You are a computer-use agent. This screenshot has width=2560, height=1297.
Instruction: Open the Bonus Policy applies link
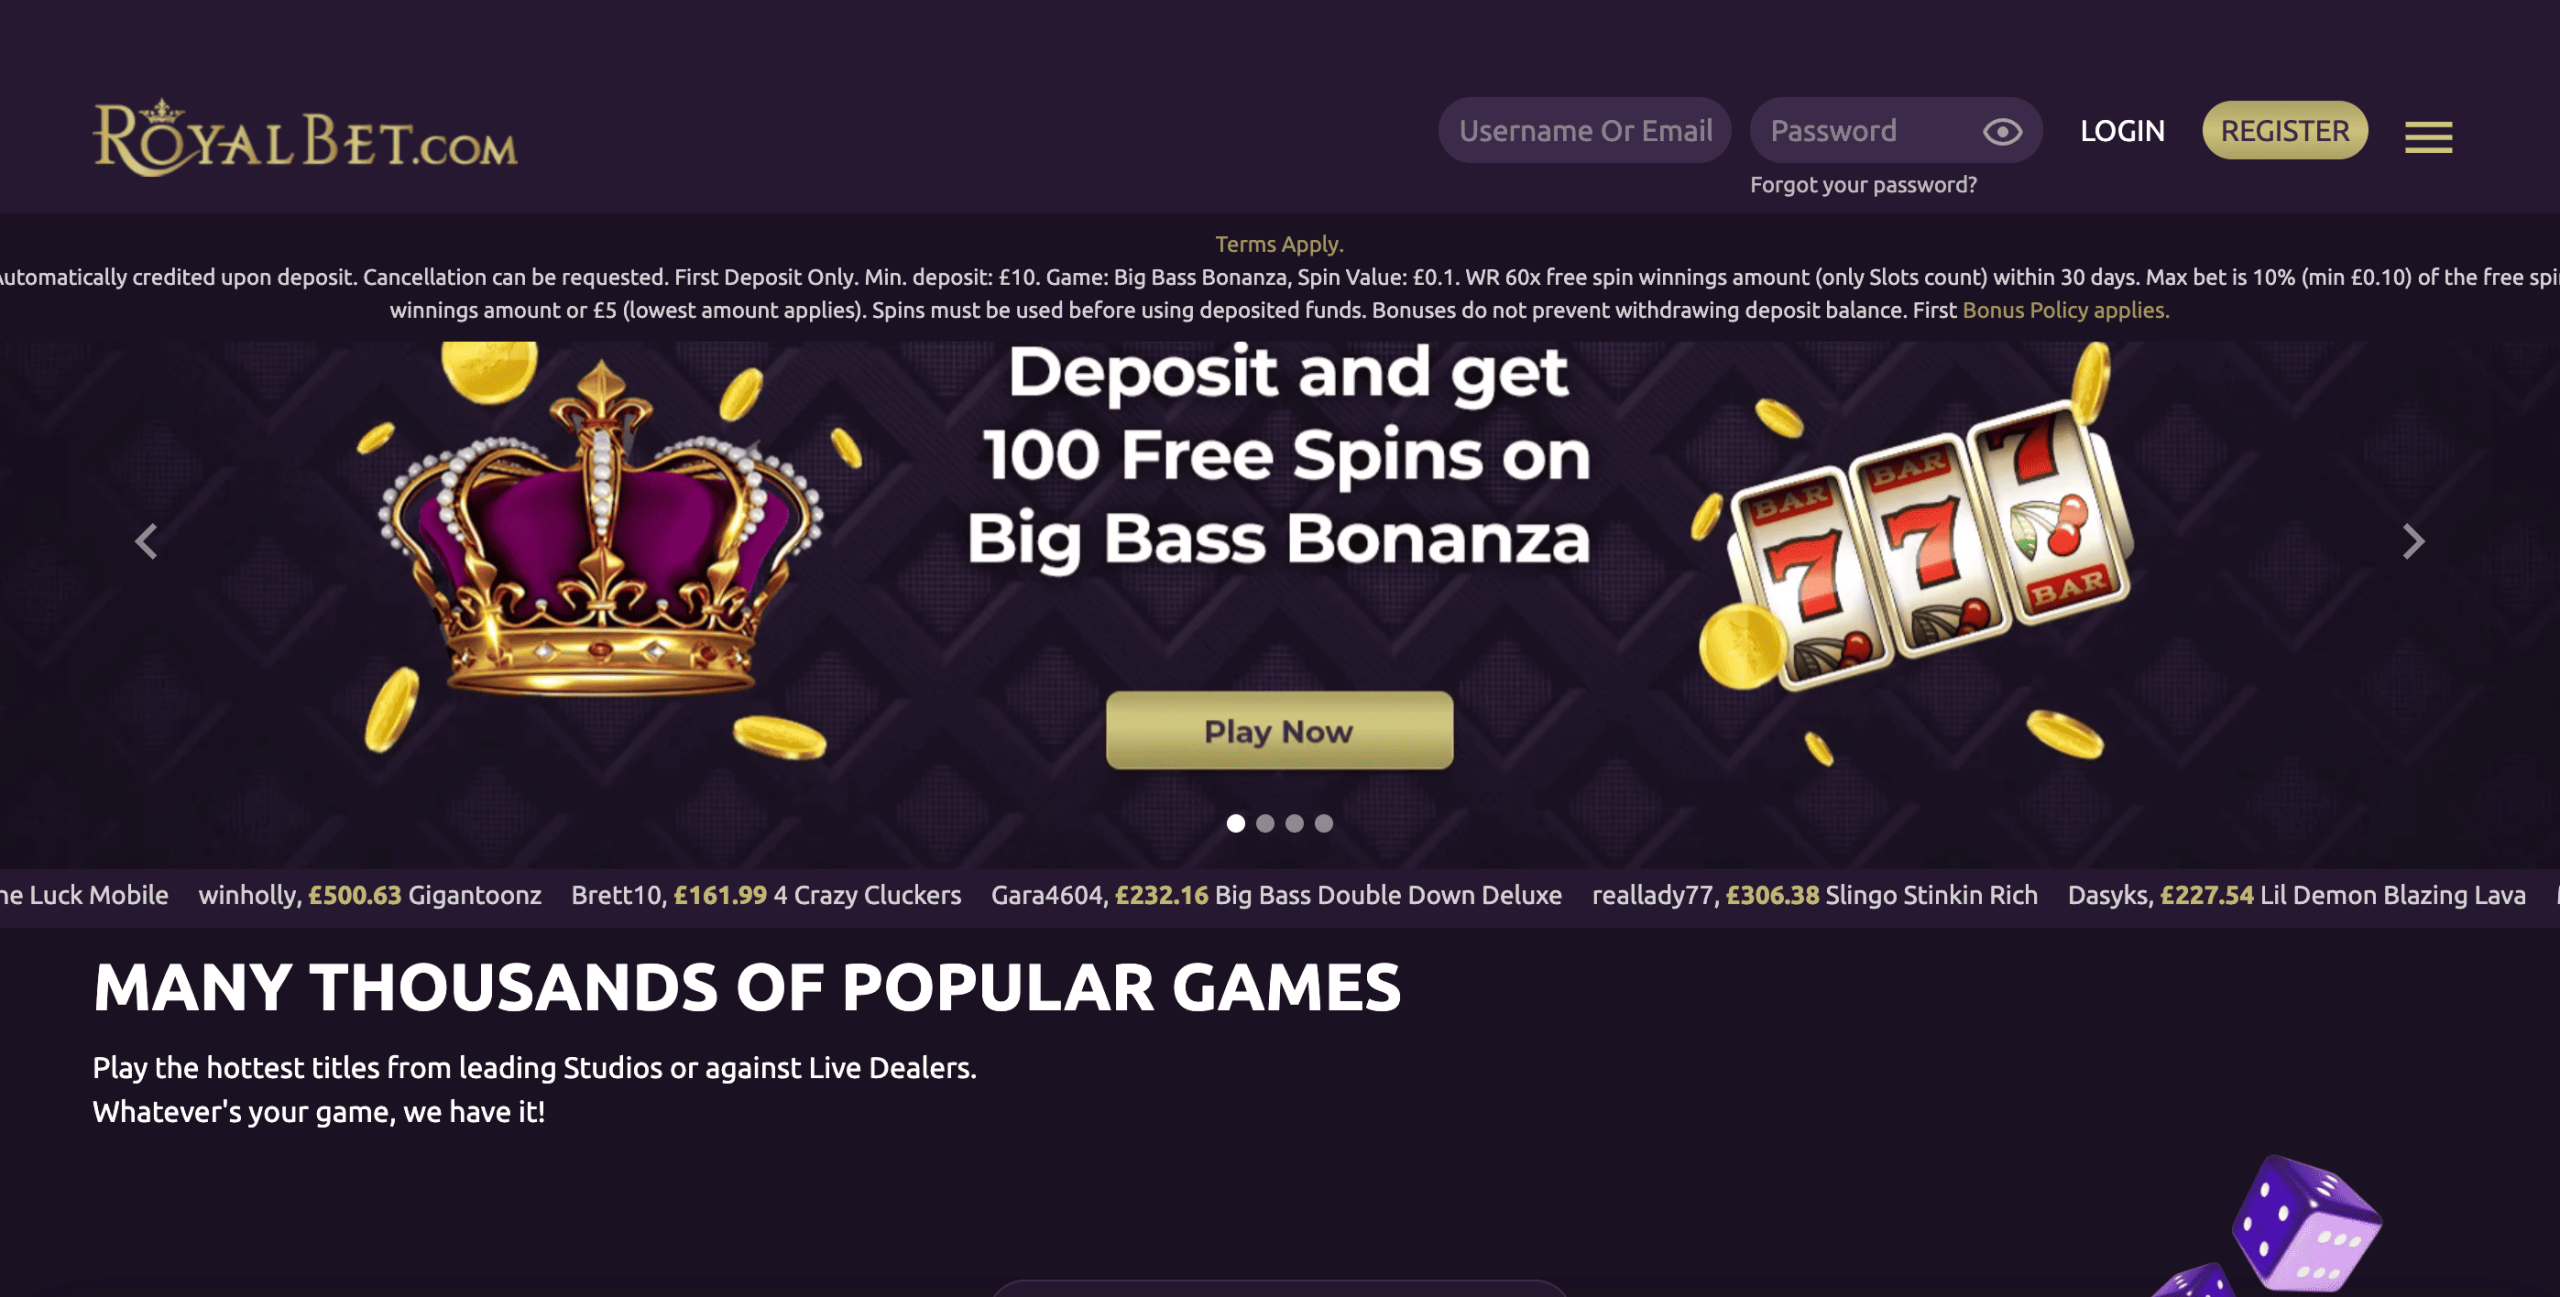click(2066, 310)
